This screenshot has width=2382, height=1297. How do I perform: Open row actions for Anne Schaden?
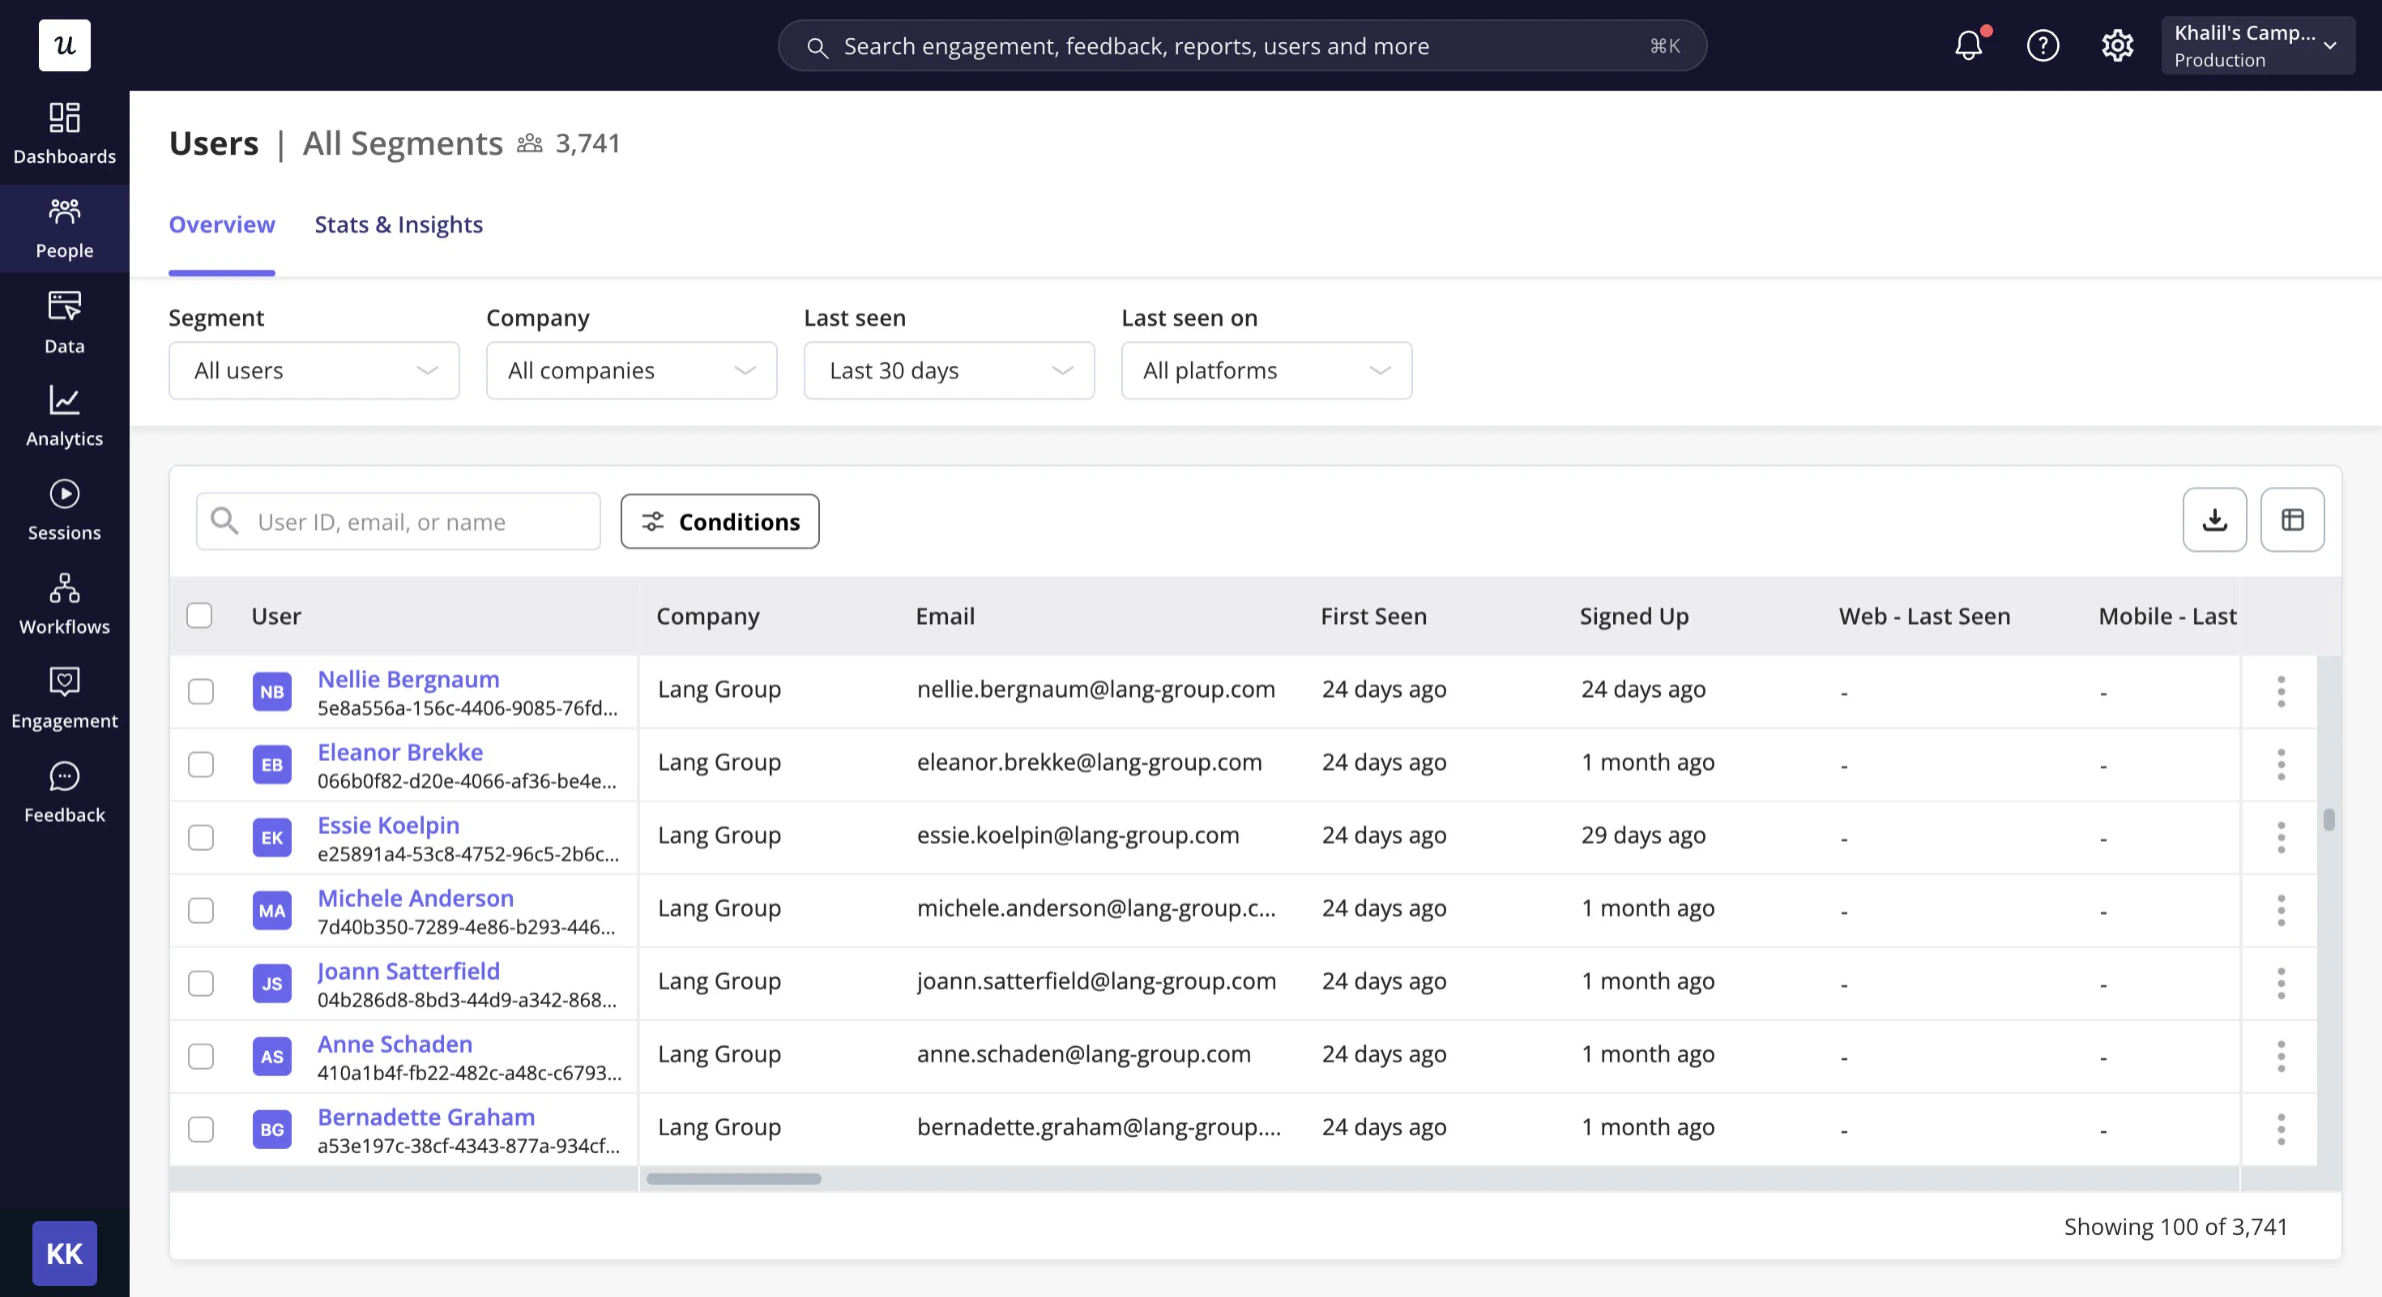click(2281, 1056)
